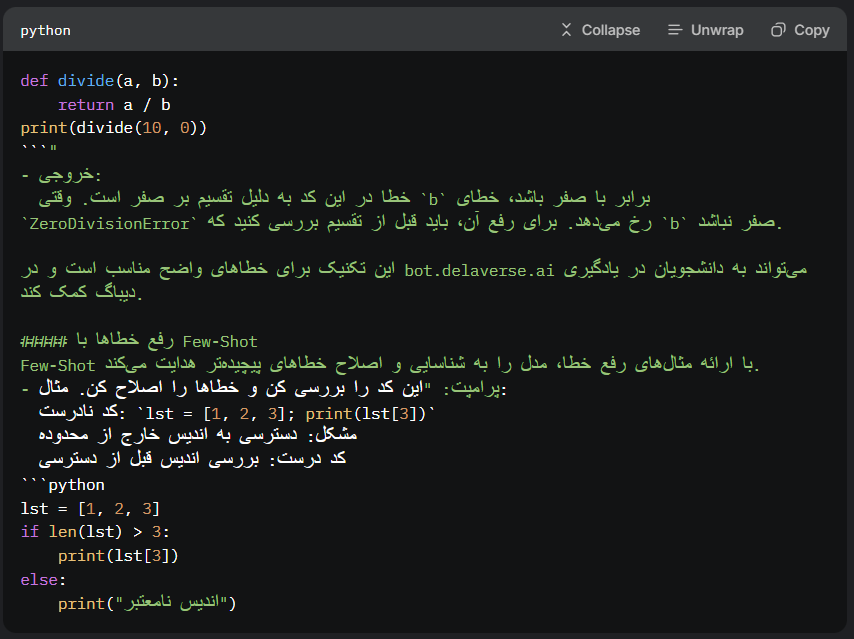854x639 pixels.
Task: Copy the code block contents
Action: (x=800, y=30)
